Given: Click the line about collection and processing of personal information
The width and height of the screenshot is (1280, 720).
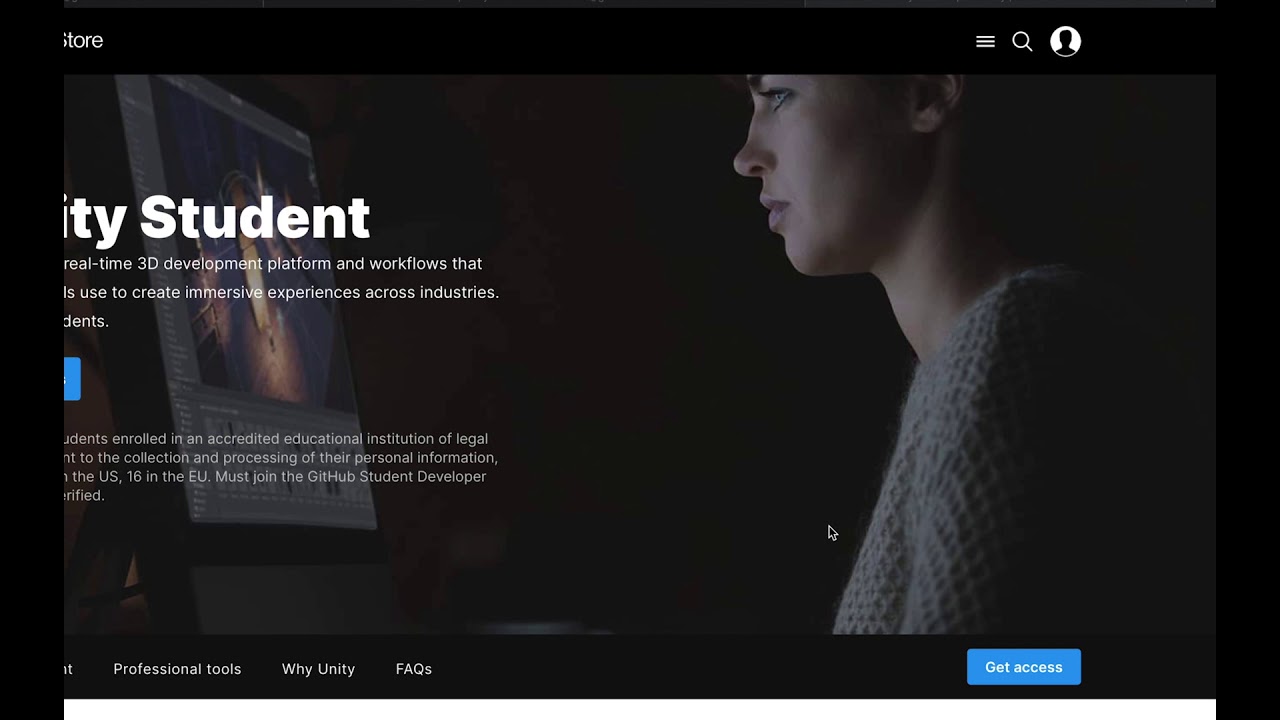Looking at the screenshot, I should (281, 458).
